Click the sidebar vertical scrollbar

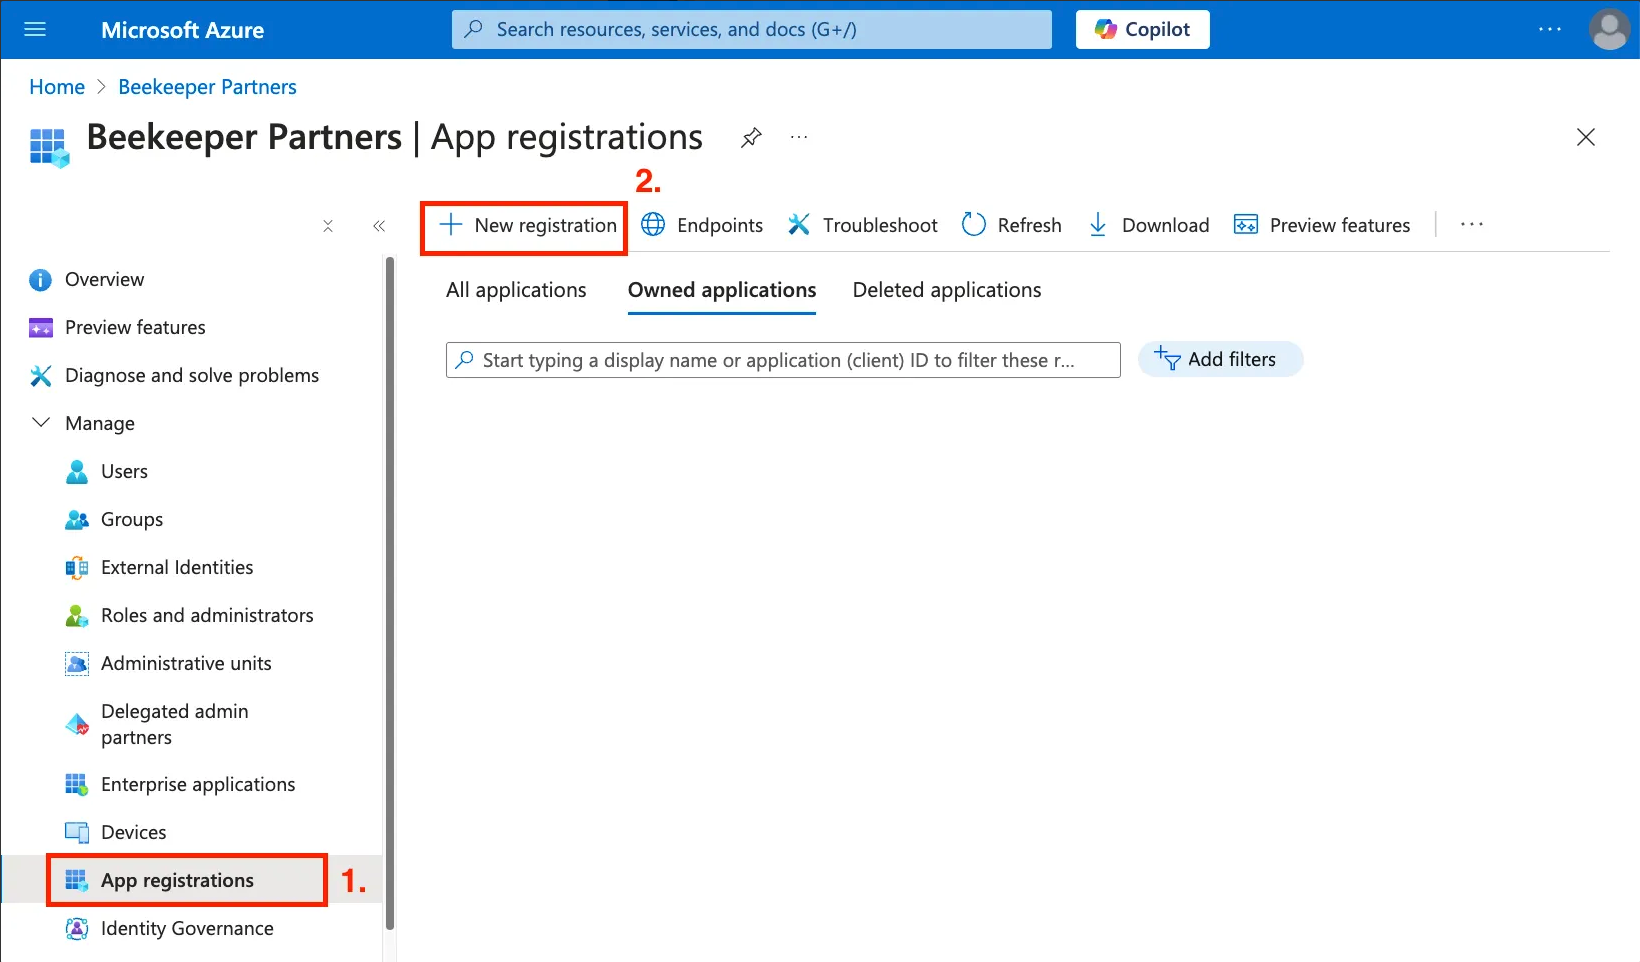click(x=390, y=594)
